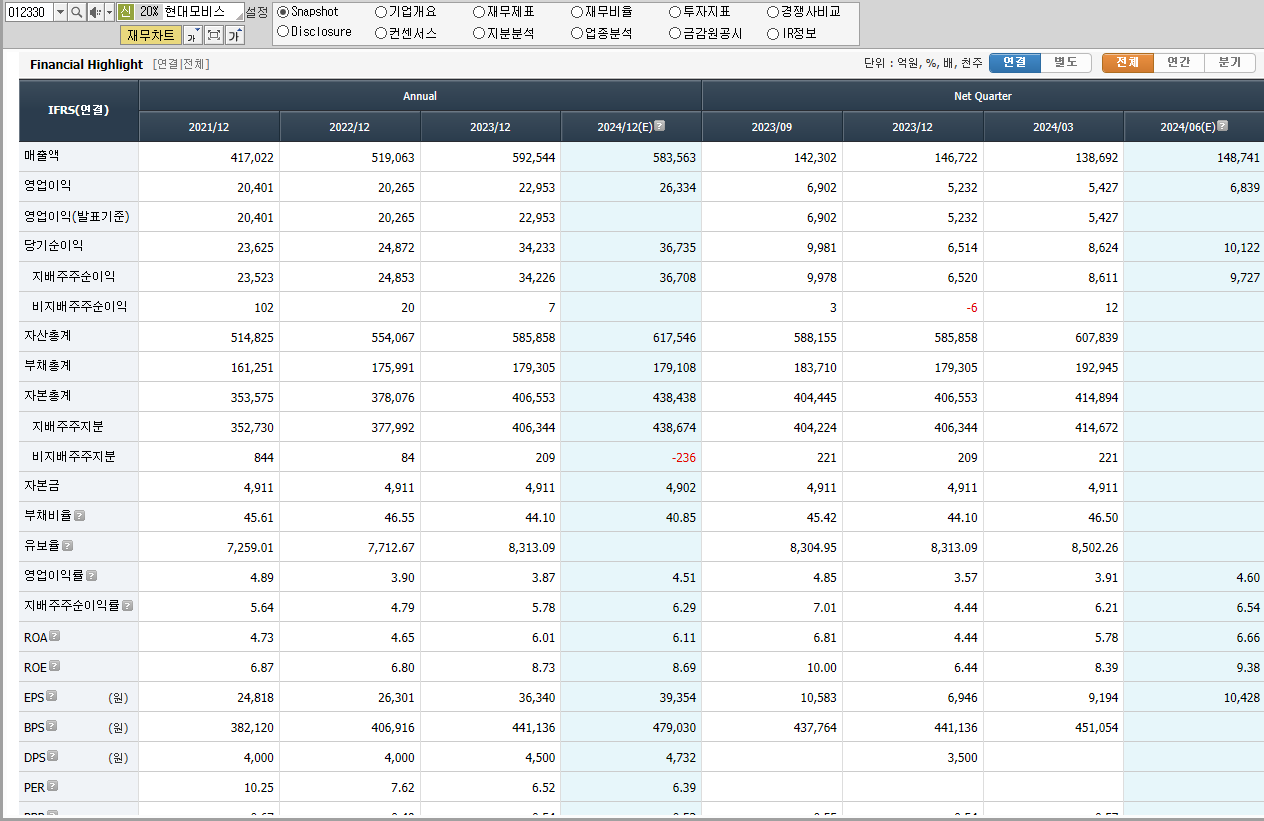Click the 설정 settings label
This screenshot has height=821, width=1264.
point(257,12)
